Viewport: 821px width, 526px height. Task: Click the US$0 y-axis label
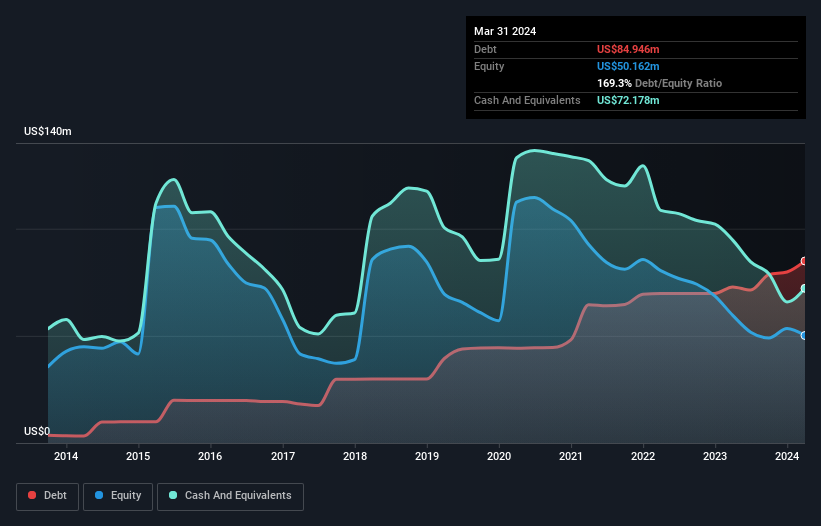tap(37, 431)
